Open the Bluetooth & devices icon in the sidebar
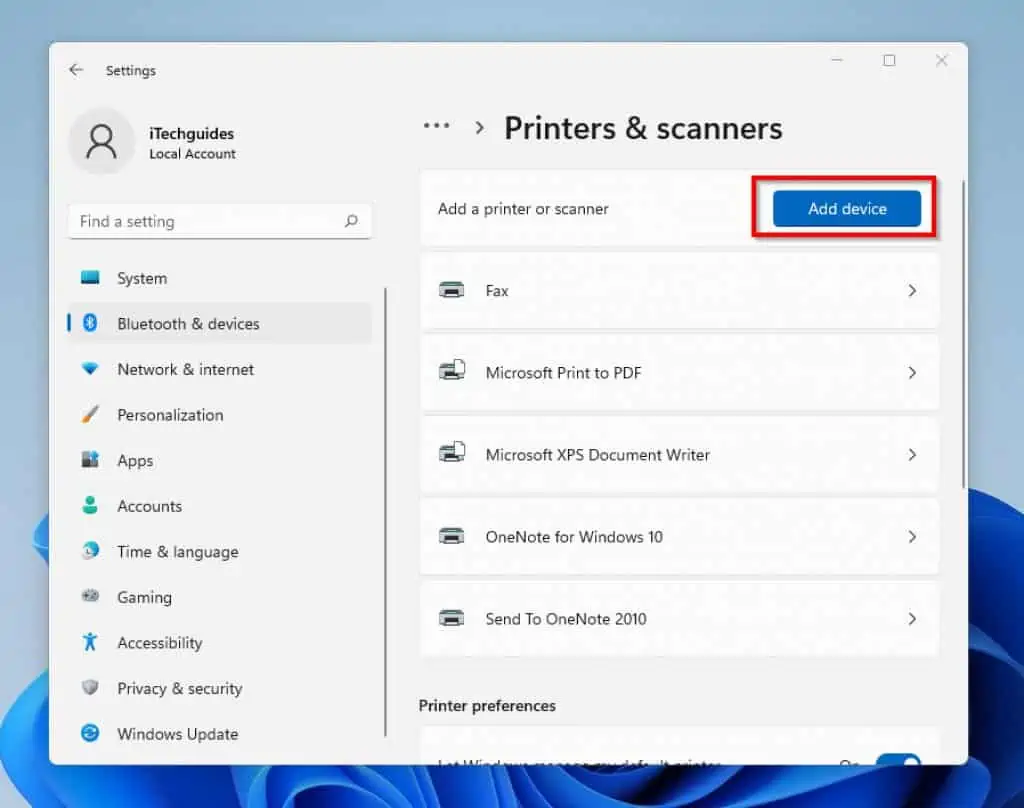1024x808 pixels. click(91, 323)
